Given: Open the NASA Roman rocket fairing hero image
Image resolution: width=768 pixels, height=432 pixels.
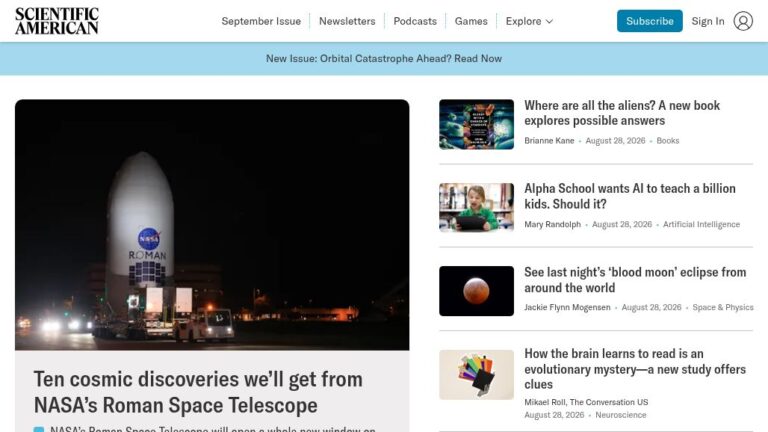Looking at the screenshot, I should click(x=212, y=224).
